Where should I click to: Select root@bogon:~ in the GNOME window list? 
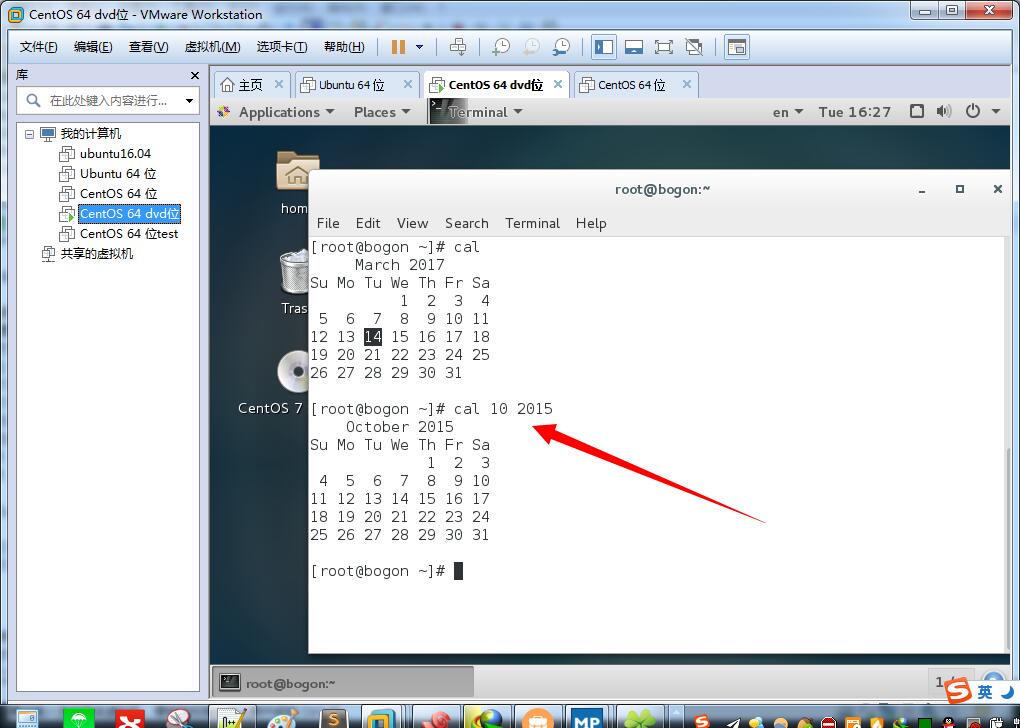(x=343, y=683)
